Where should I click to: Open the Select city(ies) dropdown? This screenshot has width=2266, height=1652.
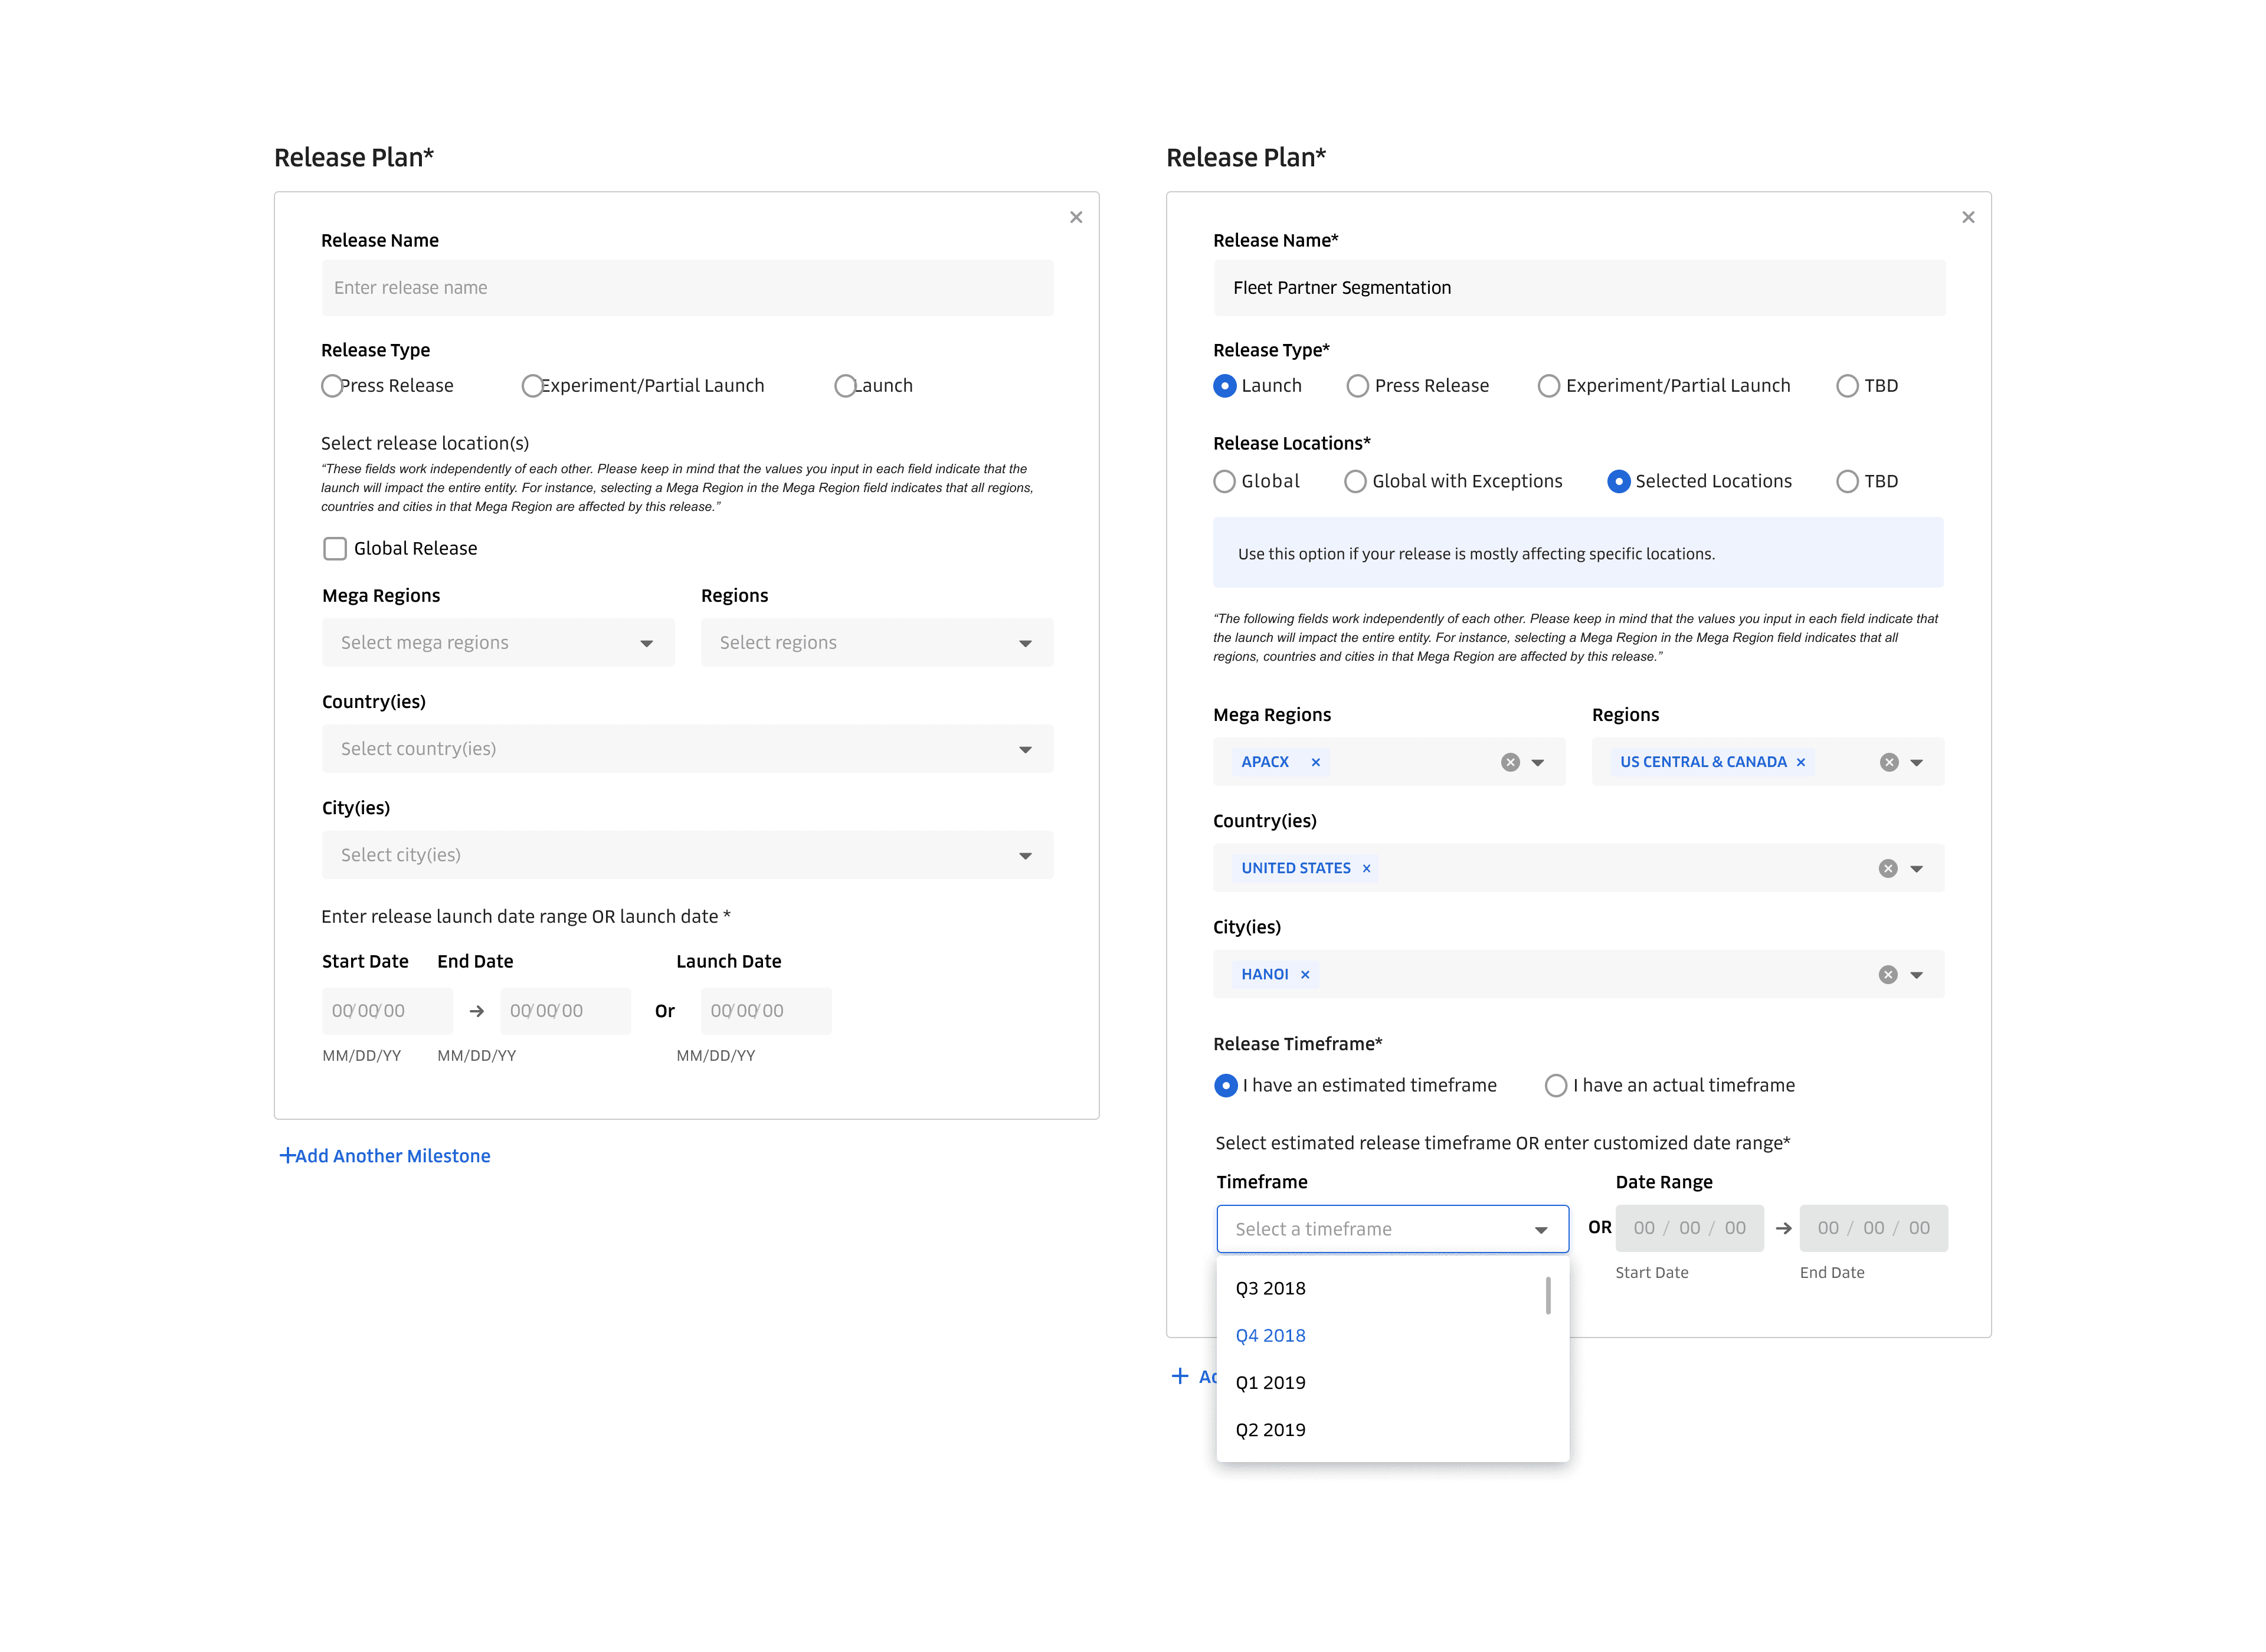pyautogui.click(x=688, y=854)
